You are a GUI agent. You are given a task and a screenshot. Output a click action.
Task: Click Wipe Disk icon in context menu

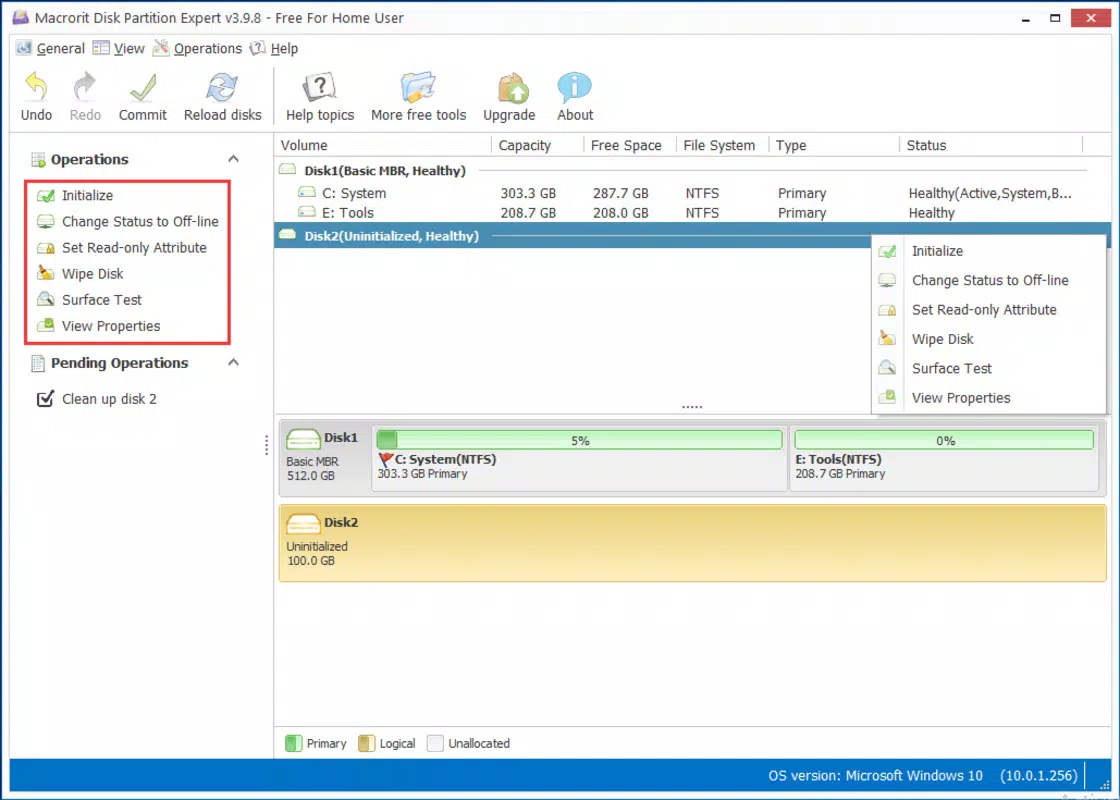887,339
